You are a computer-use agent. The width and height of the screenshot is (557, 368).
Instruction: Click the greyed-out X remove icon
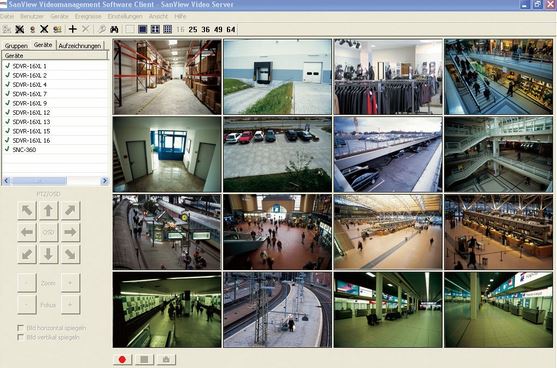pos(85,29)
